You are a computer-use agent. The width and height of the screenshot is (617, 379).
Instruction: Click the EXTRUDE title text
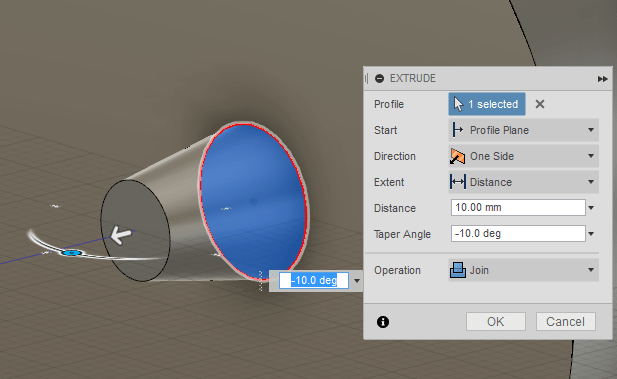413,79
